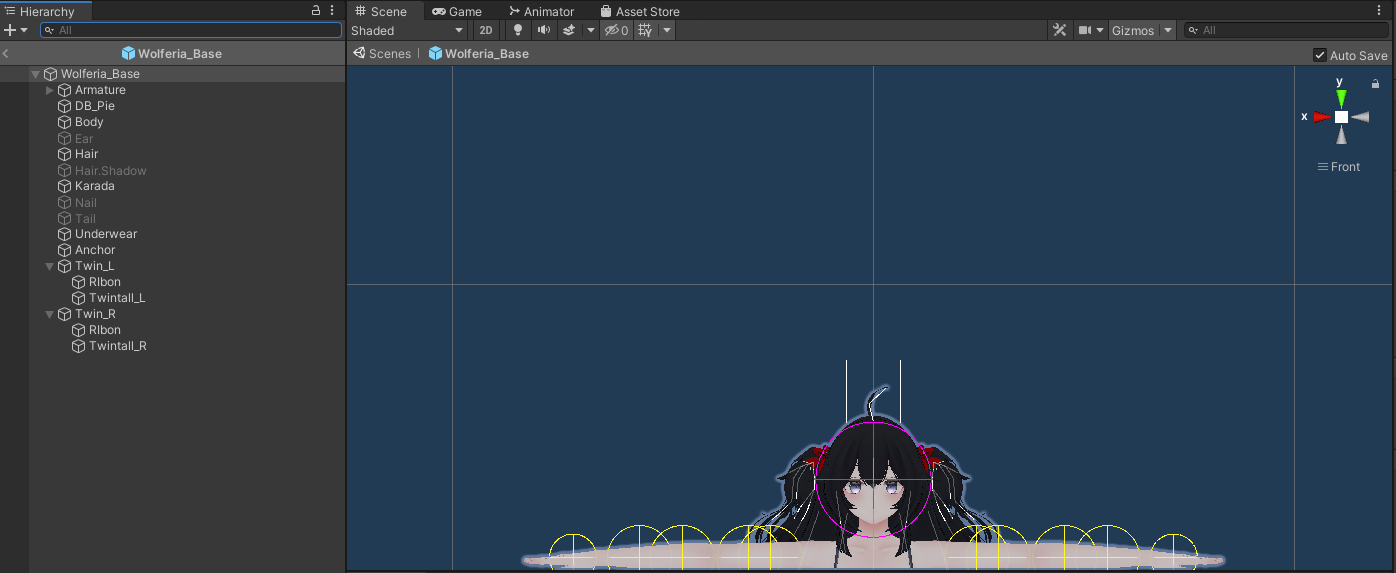Click the Hierarchy search field
This screenshot has width=1396, height=573.
click(191, 30)
